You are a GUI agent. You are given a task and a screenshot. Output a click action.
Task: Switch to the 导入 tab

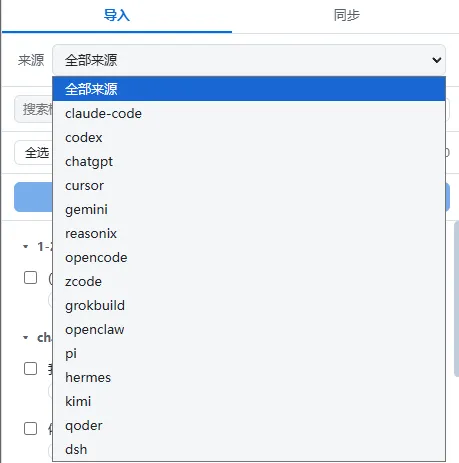pyautogui.click(x=117, y=15)
